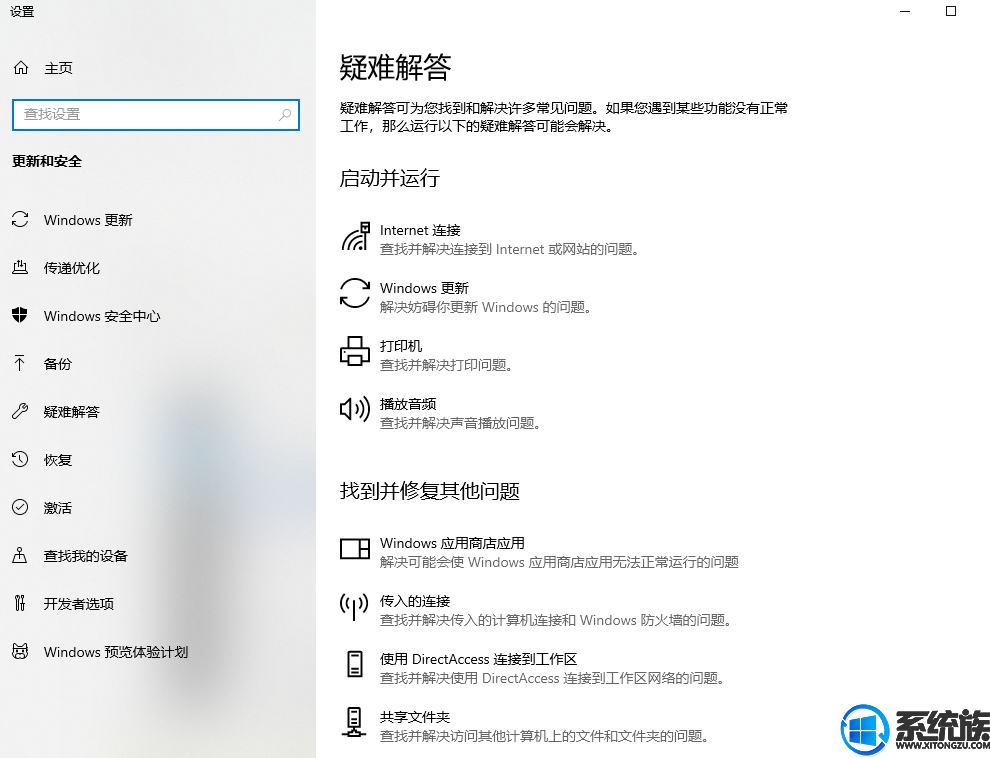Click the 查找我的设备 person-locator icon

(x=20, y=555)
